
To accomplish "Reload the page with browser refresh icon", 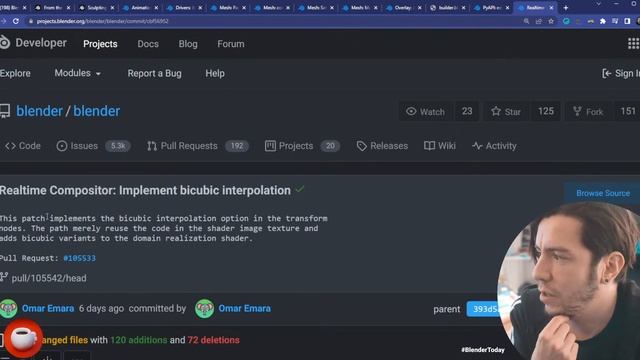I will tap(16, 21).
